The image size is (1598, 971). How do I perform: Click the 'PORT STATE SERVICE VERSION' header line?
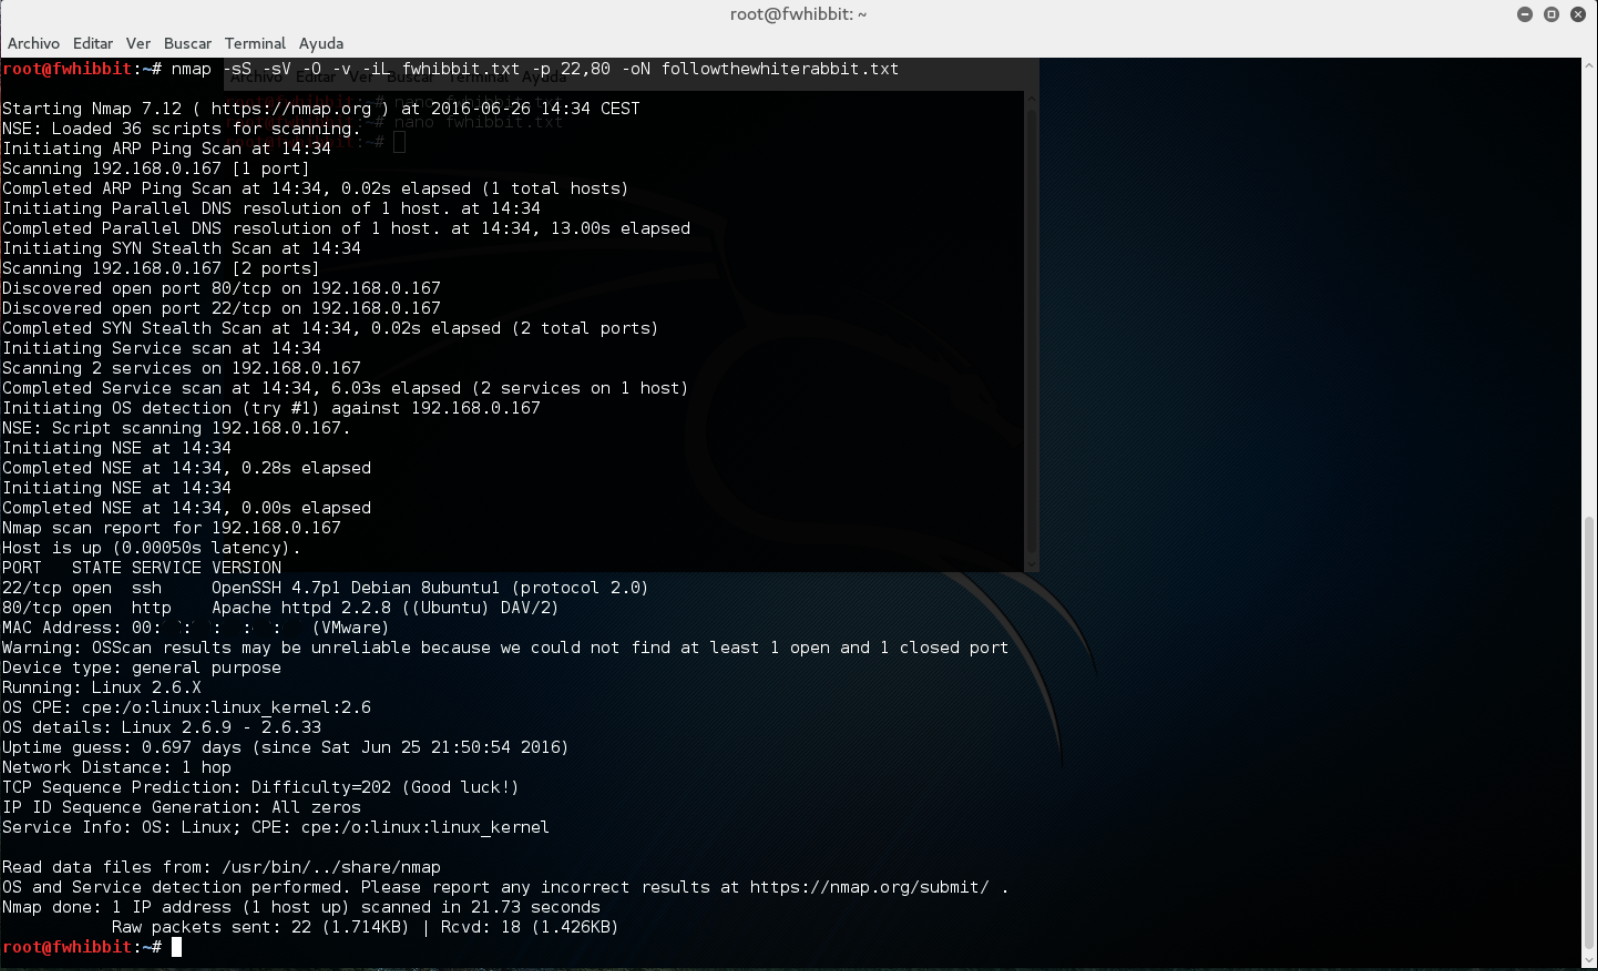pyautogui.click(x=141, y=568)
